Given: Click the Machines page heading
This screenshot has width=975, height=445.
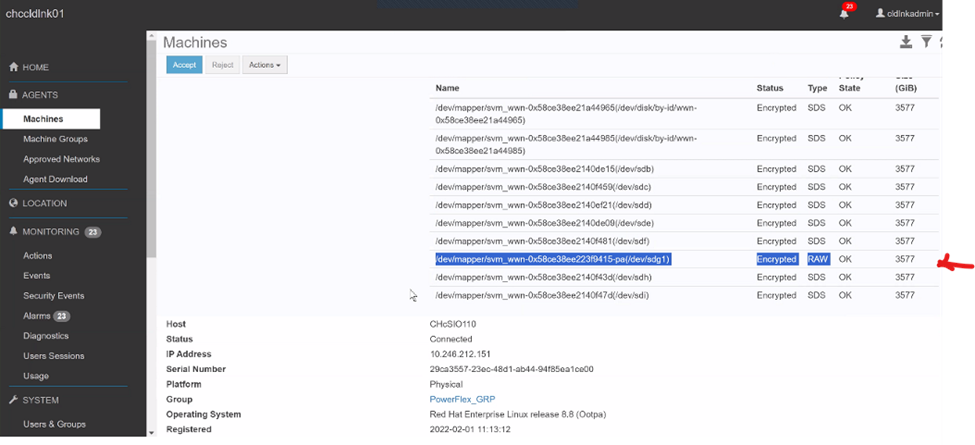Looking at the screenshot, I should point(195,42).
